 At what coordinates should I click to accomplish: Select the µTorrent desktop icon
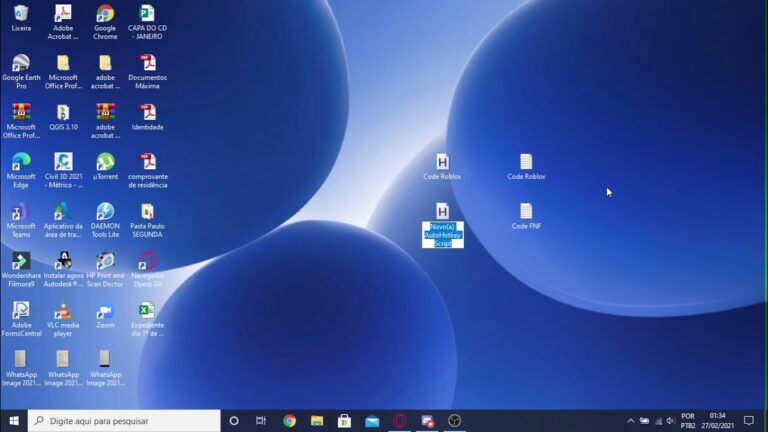(x=105, y=162)
